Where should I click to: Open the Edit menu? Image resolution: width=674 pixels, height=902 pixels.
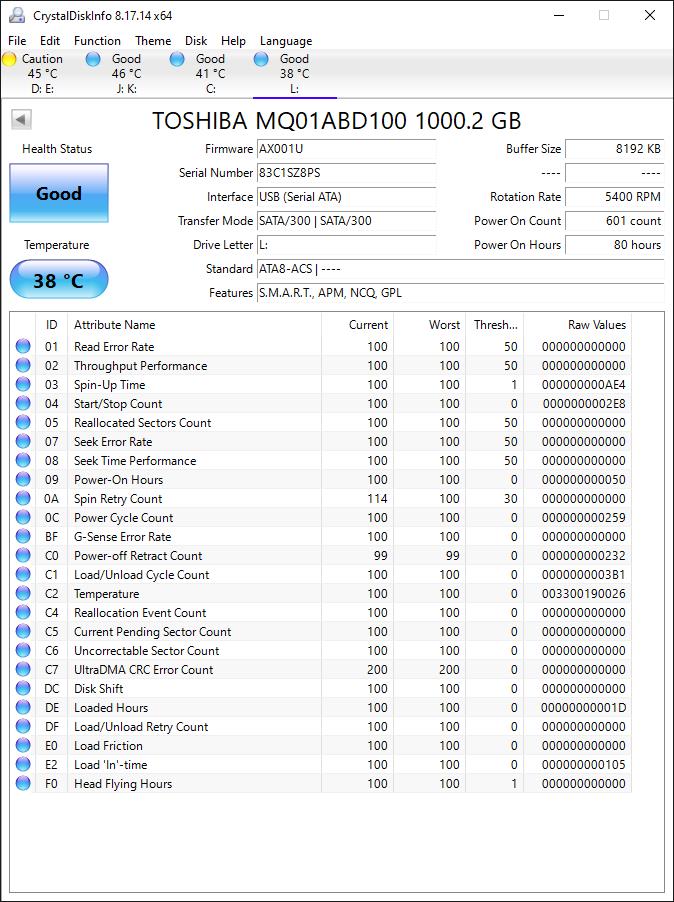coord(50,41)
